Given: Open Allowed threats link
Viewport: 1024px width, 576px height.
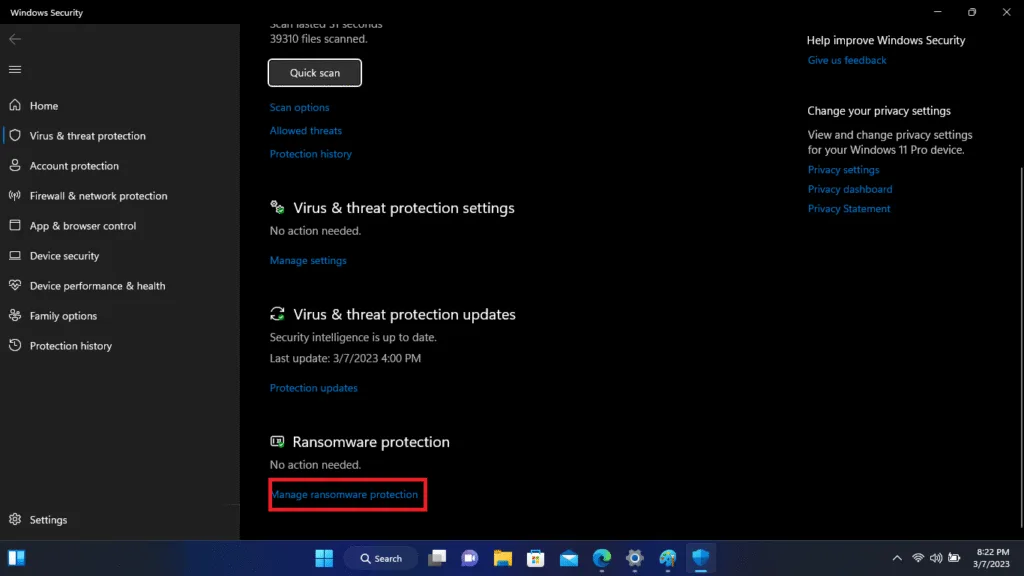Looking at the screenshot, I should tap(306, 131).
